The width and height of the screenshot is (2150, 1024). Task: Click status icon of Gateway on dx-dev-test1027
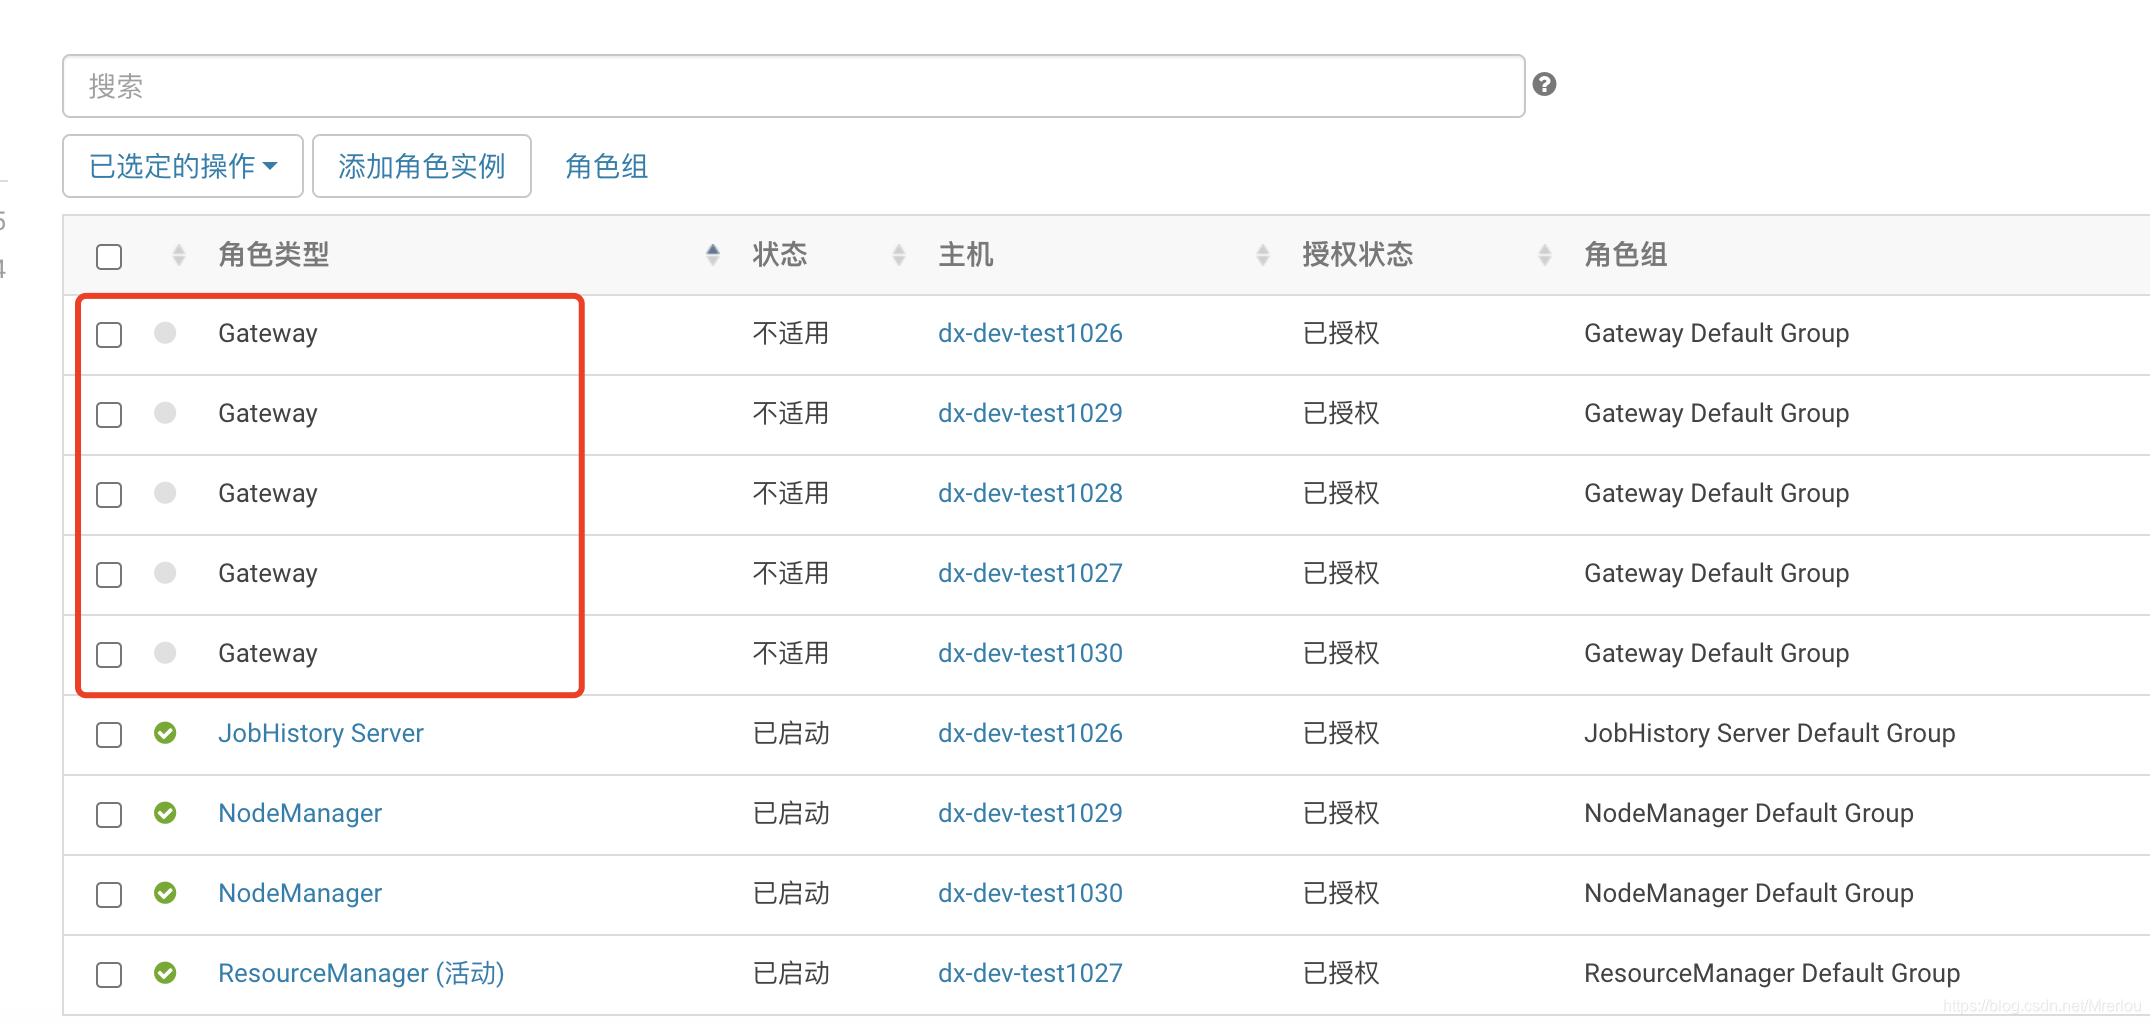click(x=166, y=573)
